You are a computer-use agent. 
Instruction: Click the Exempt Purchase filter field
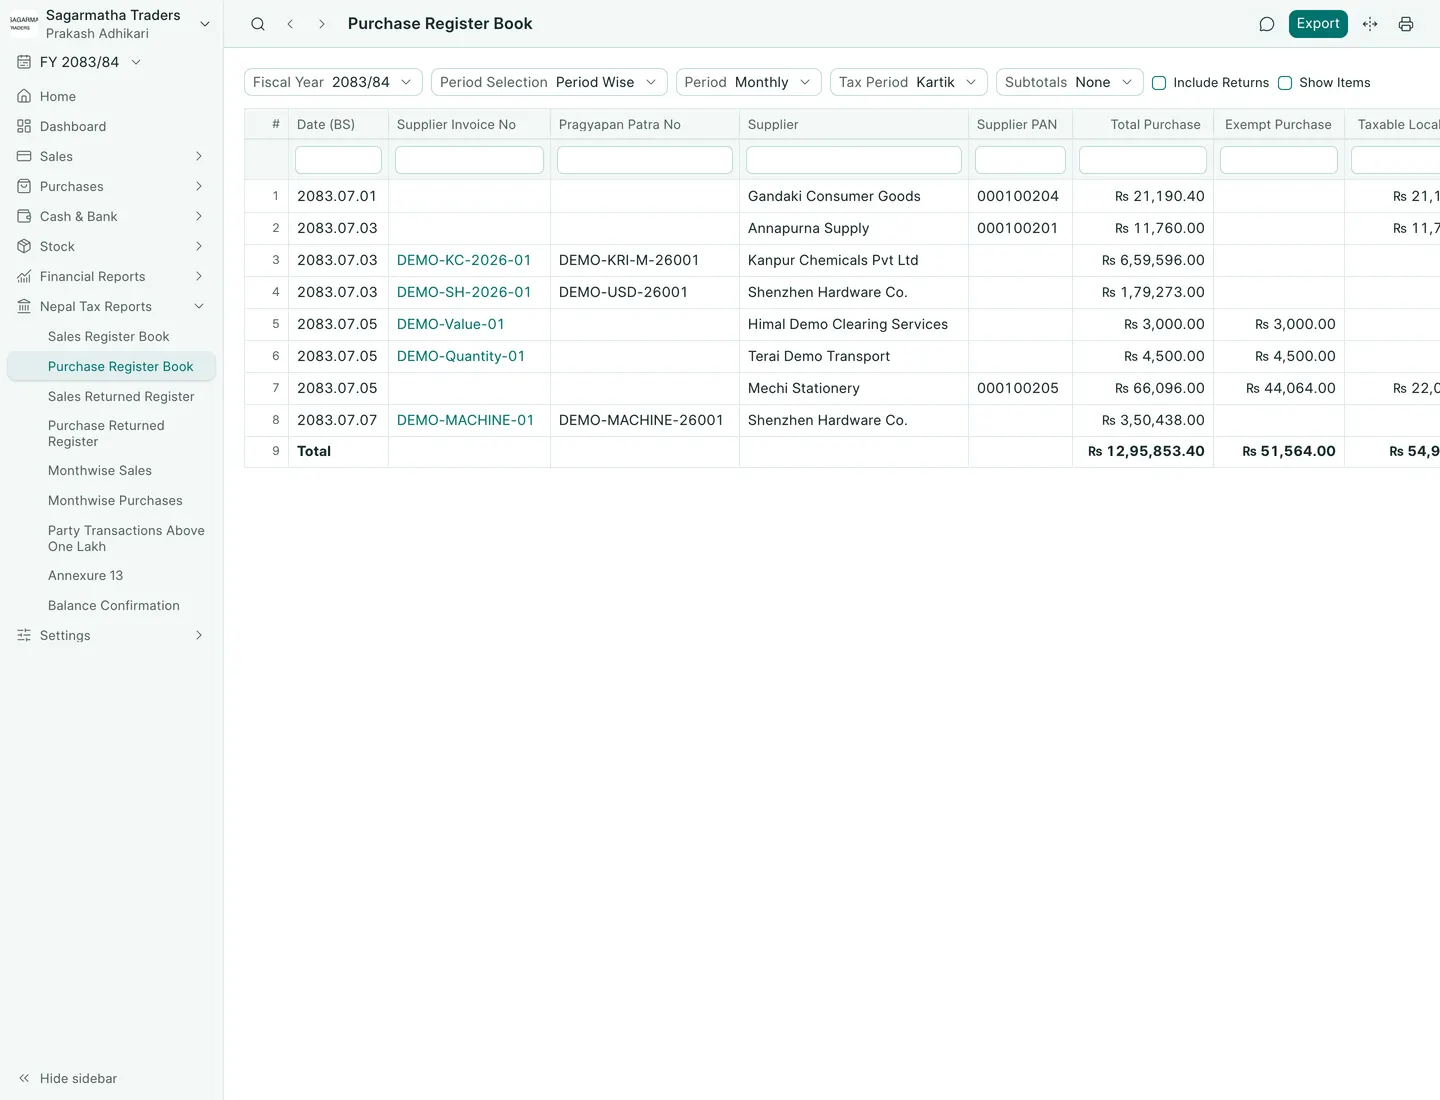pos(1279,160)
